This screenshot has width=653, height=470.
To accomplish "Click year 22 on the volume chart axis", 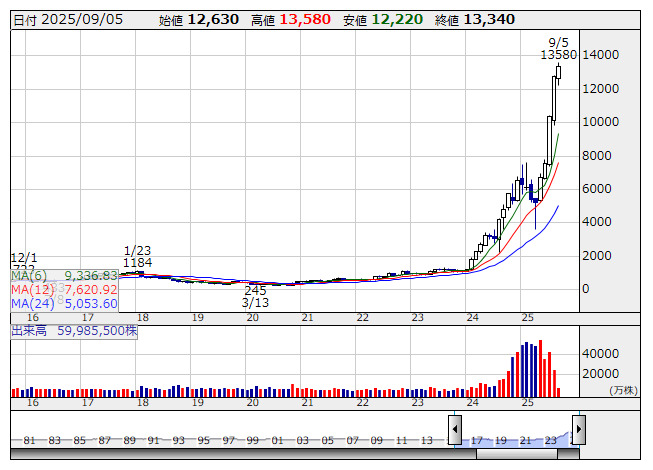I will click(362, 403).
